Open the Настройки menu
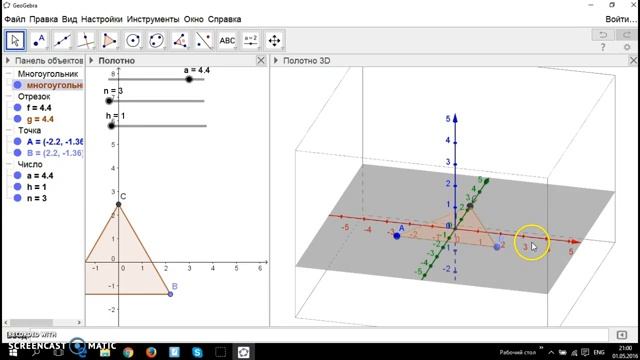The height and width of the screenshot is (360, 640). pyautogui.click(x=102, y=19)
